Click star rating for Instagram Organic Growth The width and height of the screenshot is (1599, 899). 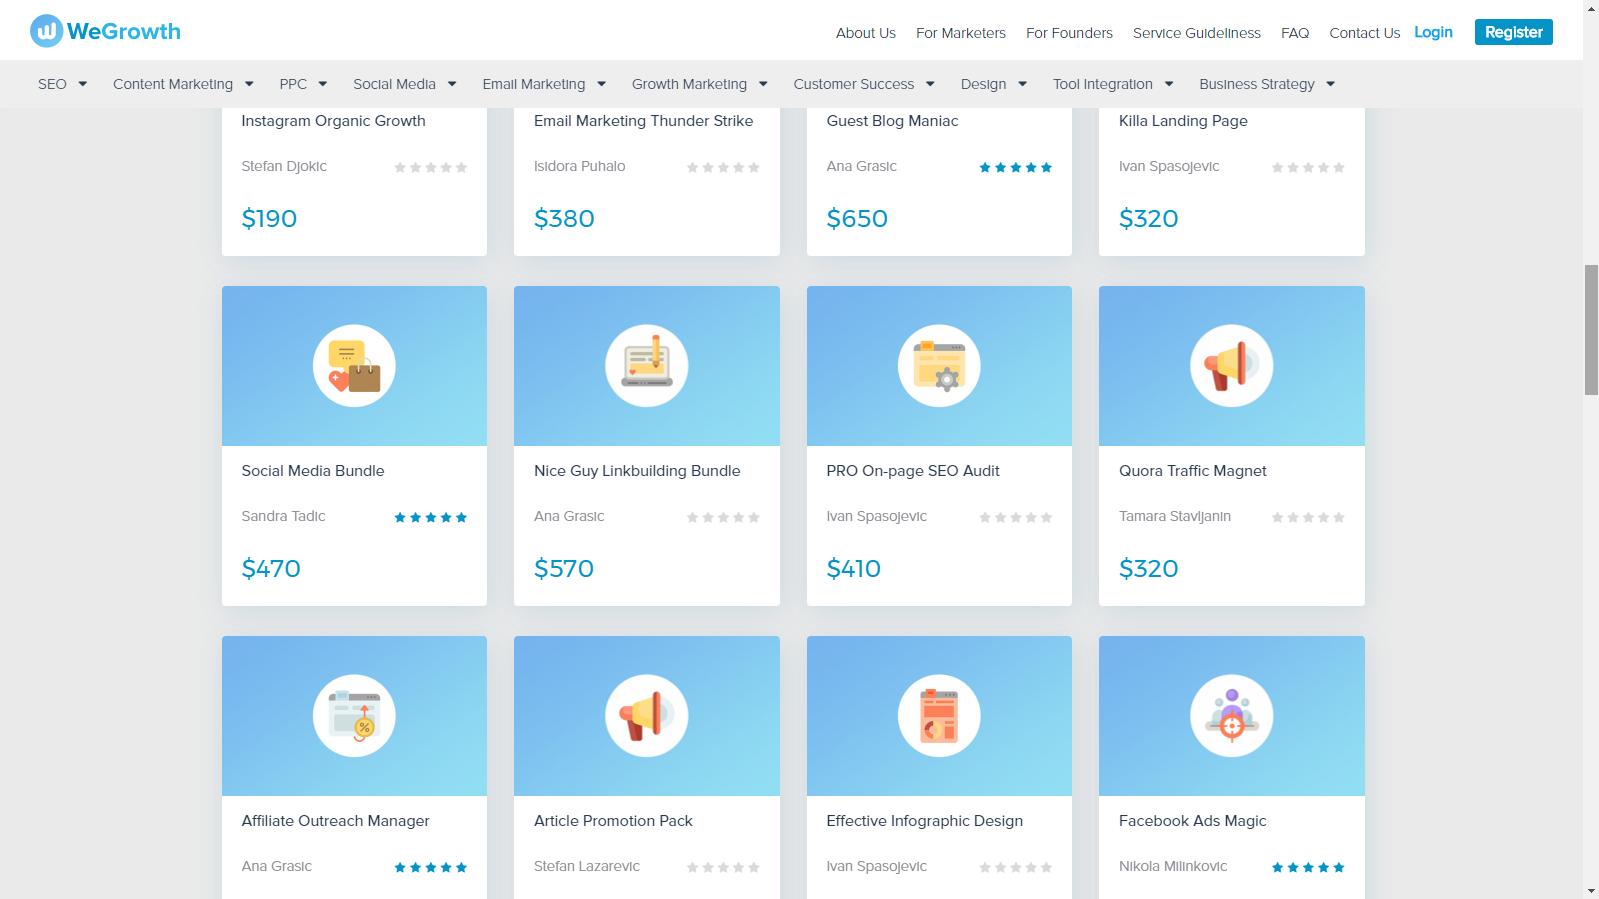pyautogui.click(x=431, y=167)
